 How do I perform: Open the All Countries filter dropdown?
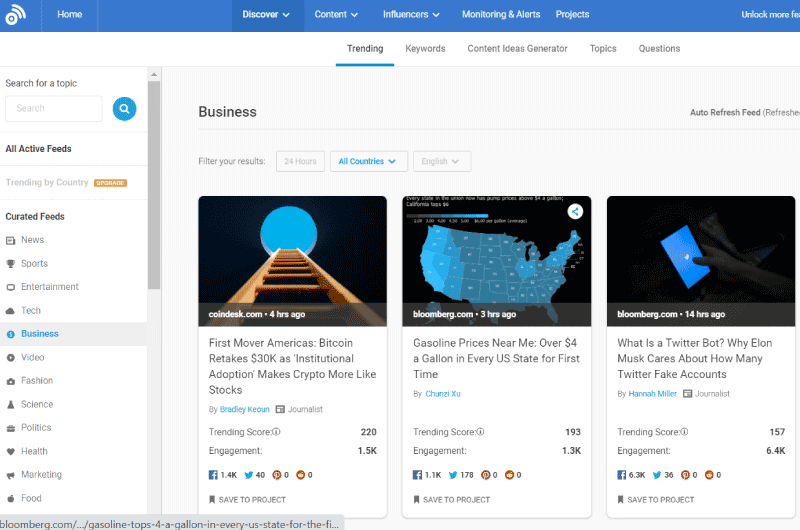[368, 161]
